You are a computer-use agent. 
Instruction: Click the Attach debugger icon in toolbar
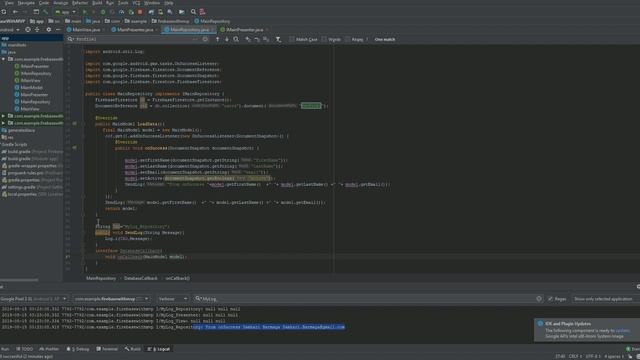coord(131,12)
